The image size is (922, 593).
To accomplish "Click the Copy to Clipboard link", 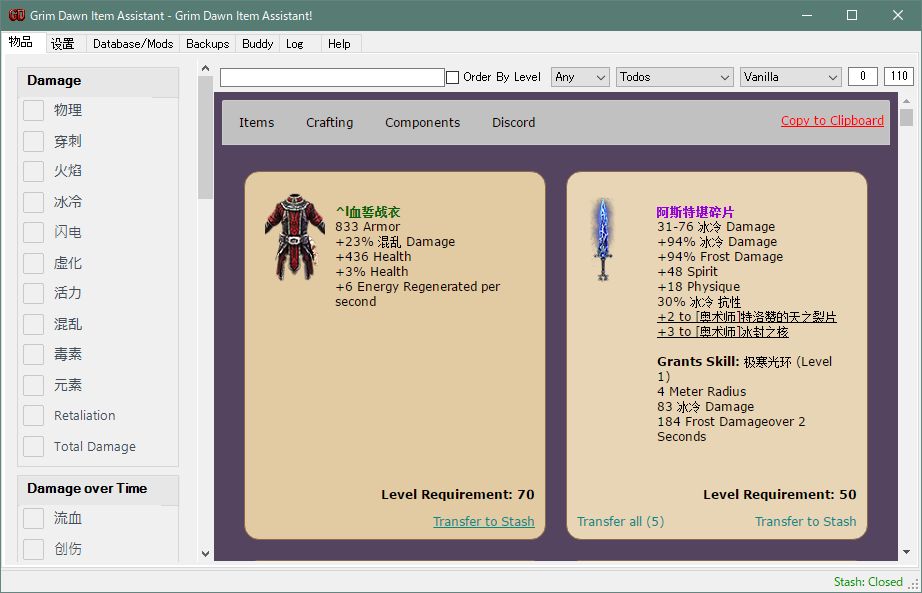I will click(832, 121).
